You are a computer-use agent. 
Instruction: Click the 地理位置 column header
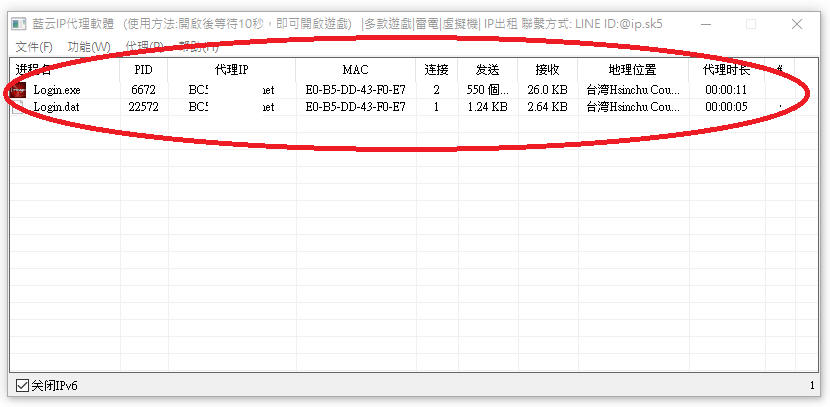coord(633,69)
